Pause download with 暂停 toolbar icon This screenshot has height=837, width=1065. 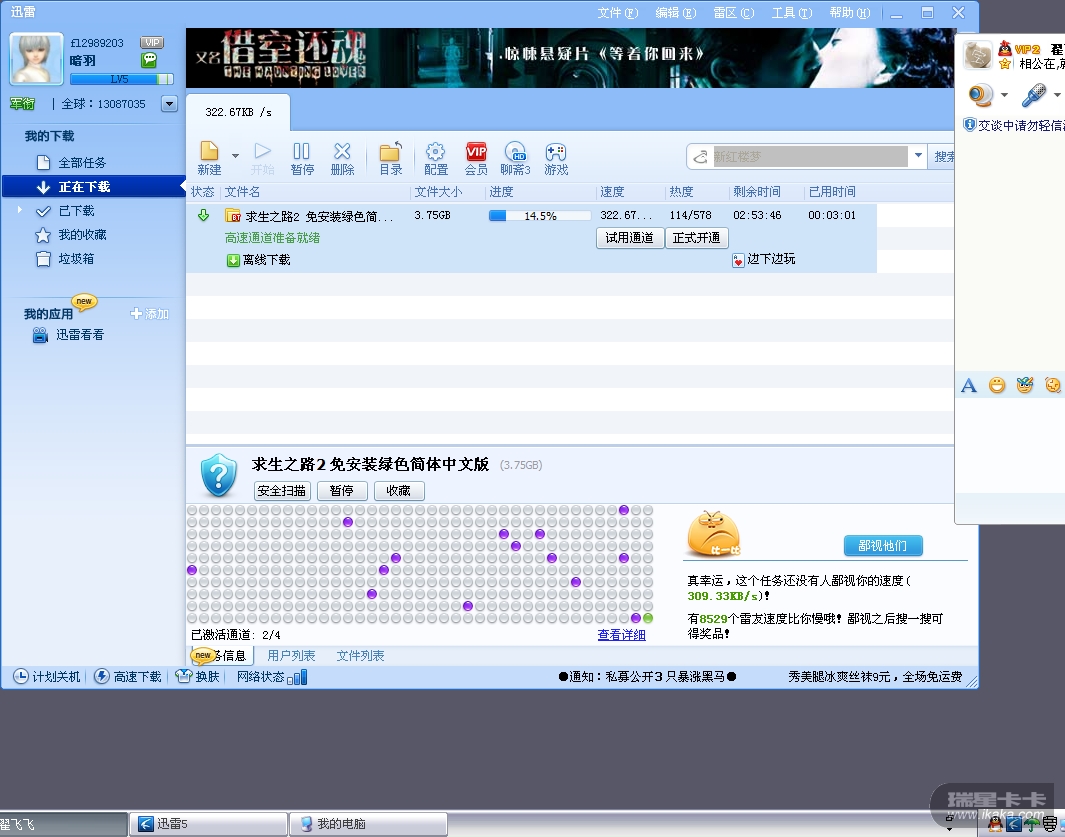pyautogui.click(x=302, y=159)
